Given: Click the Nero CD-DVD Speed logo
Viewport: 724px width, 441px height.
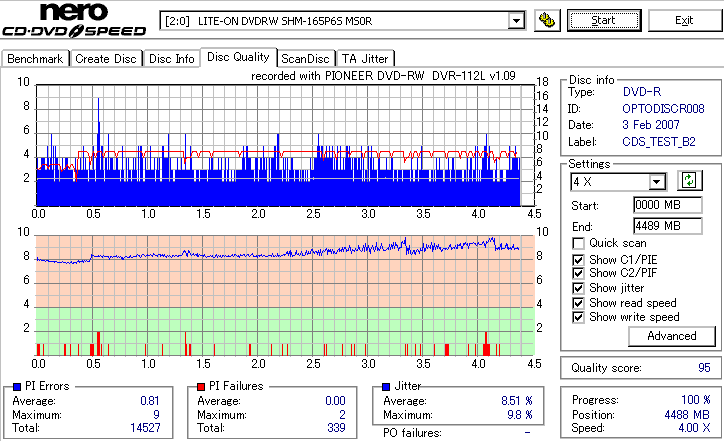Looking at the screenshot, I should 74,20.
